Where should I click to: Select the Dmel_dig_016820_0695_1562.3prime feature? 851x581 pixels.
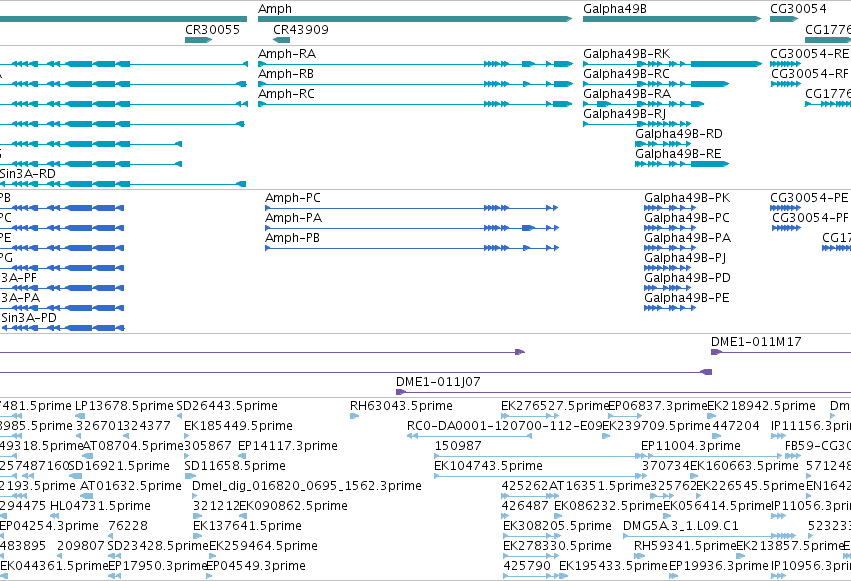pyautogui.click(x=196, y=496)
